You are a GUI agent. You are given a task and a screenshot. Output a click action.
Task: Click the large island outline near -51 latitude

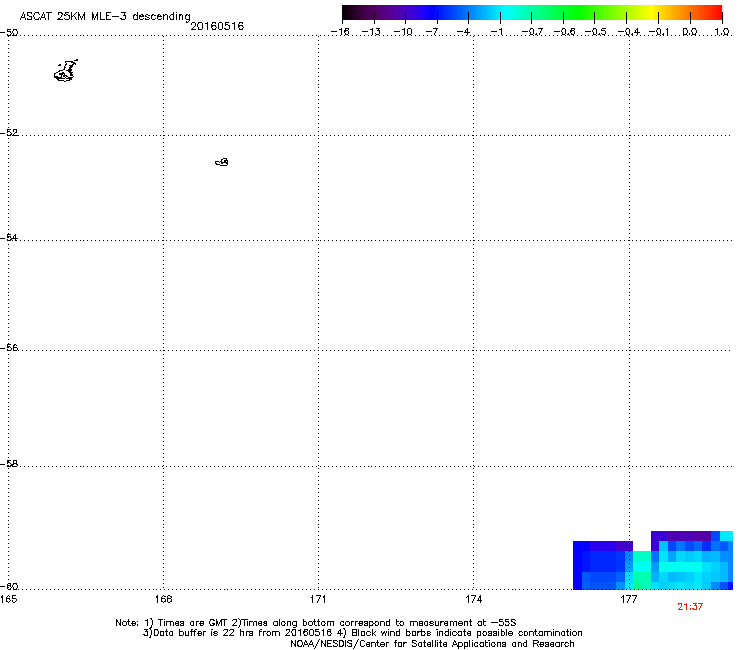tap(66, 71)
